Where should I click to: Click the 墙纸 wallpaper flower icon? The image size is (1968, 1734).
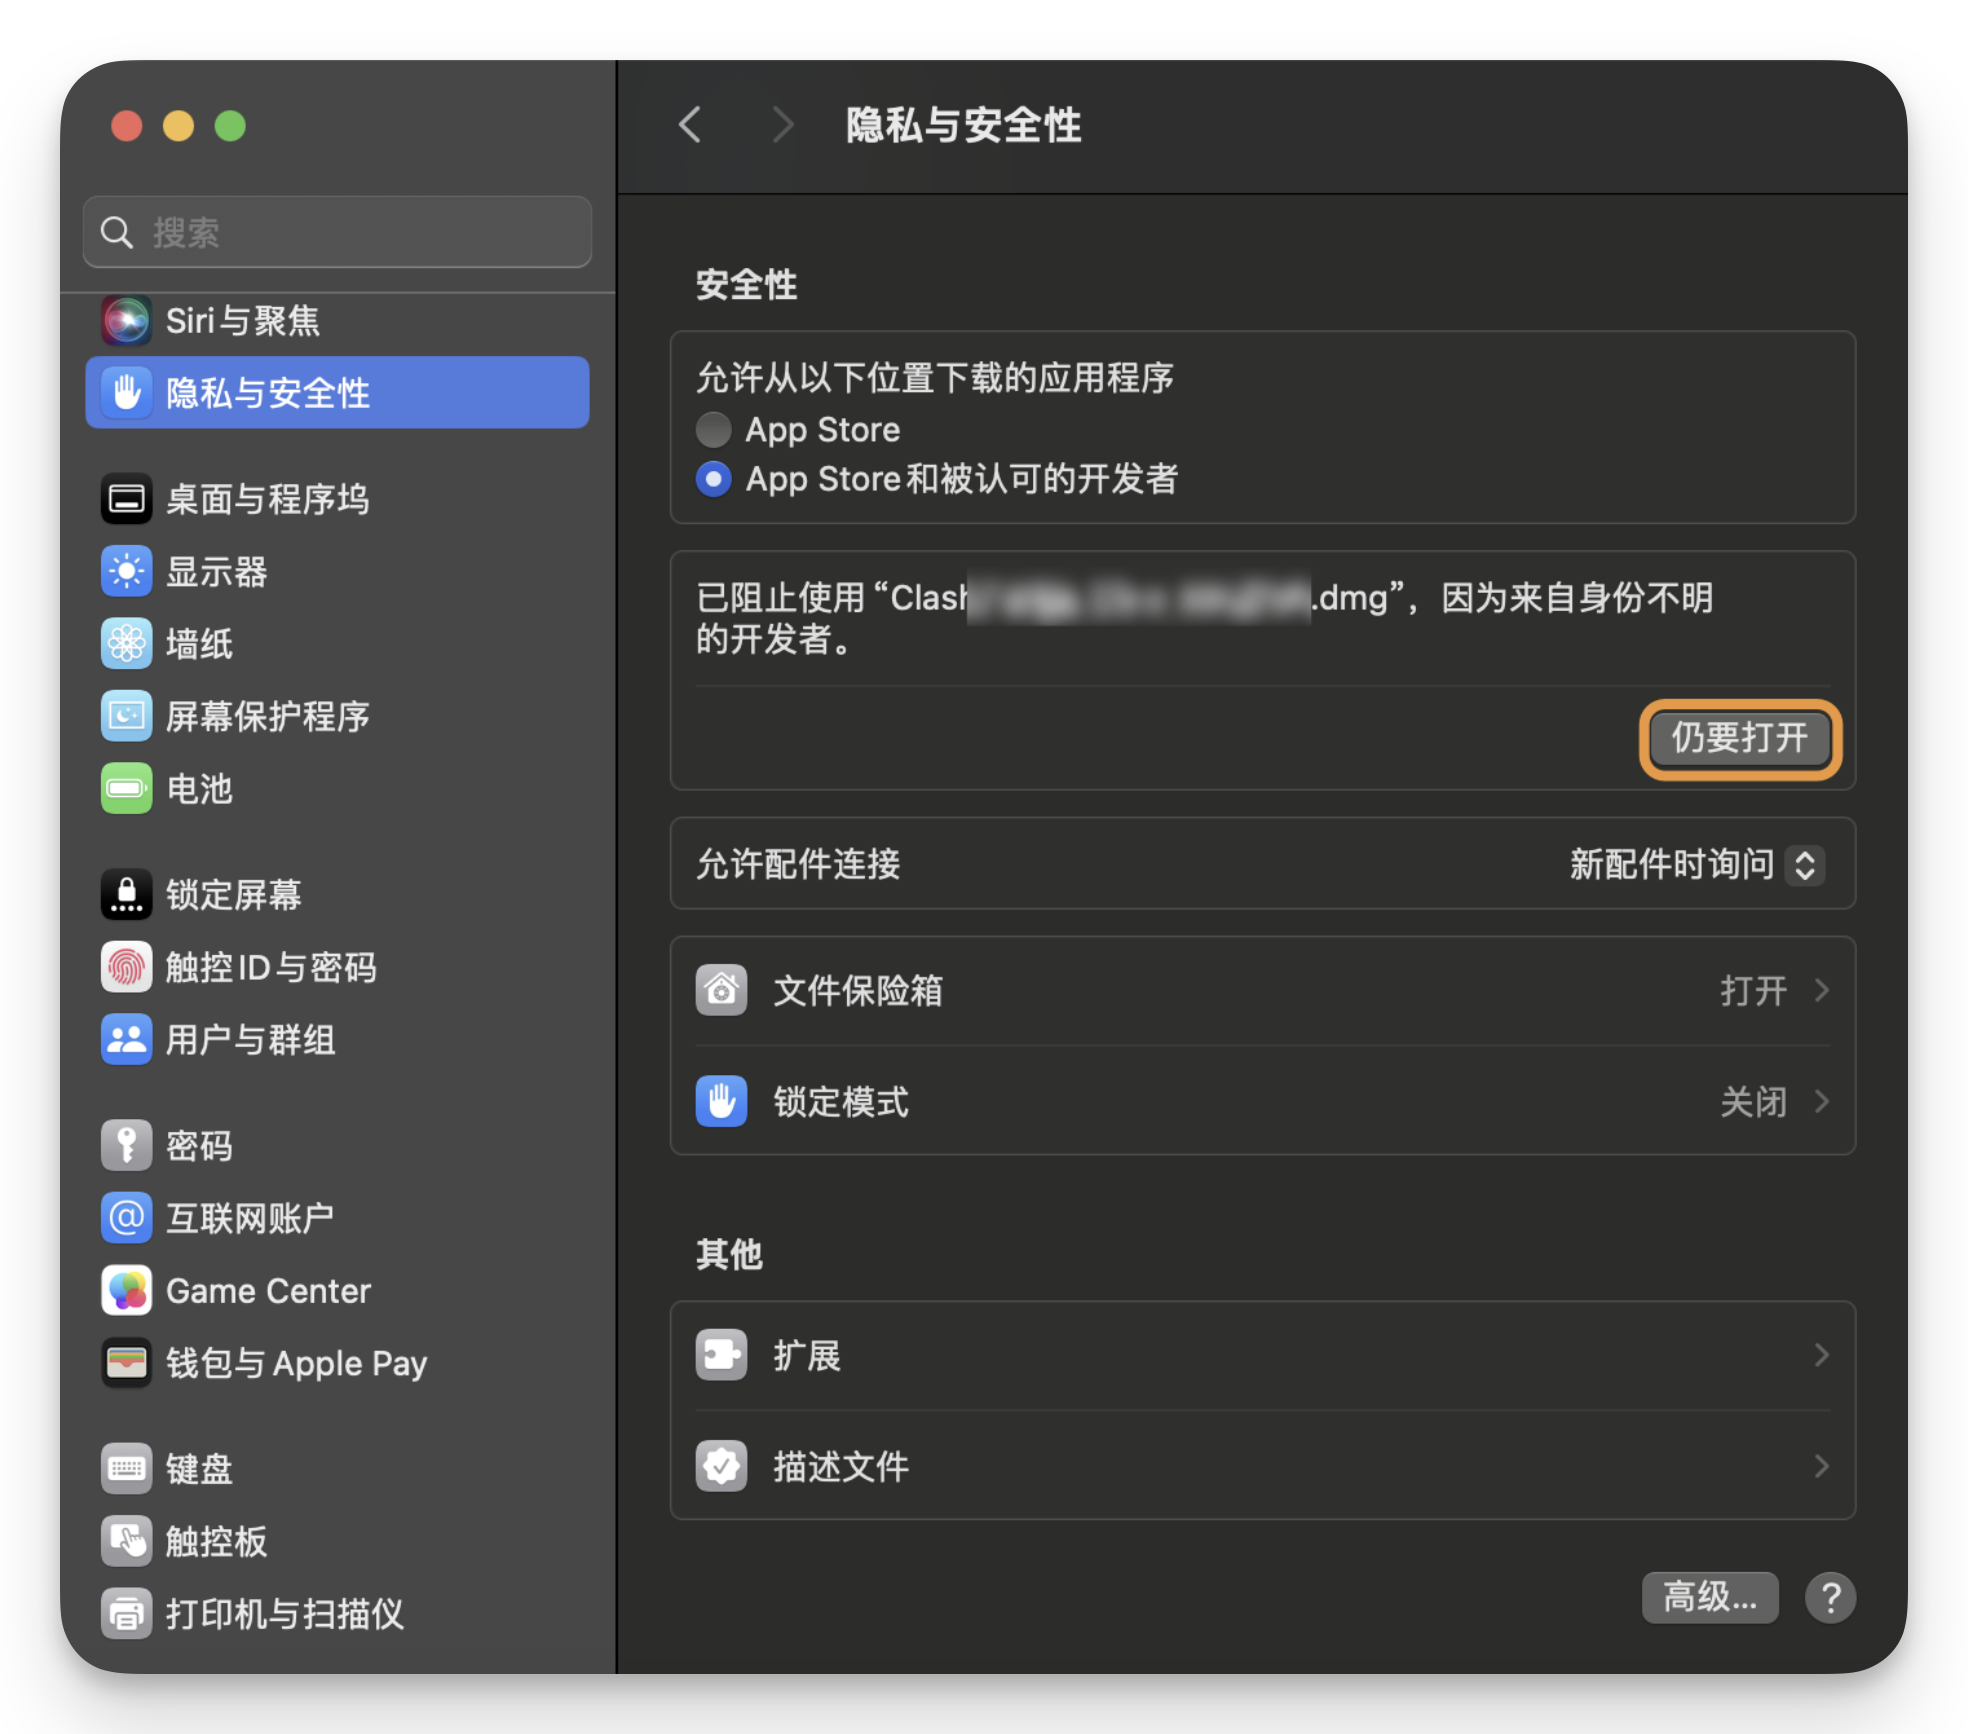[127, 643]
